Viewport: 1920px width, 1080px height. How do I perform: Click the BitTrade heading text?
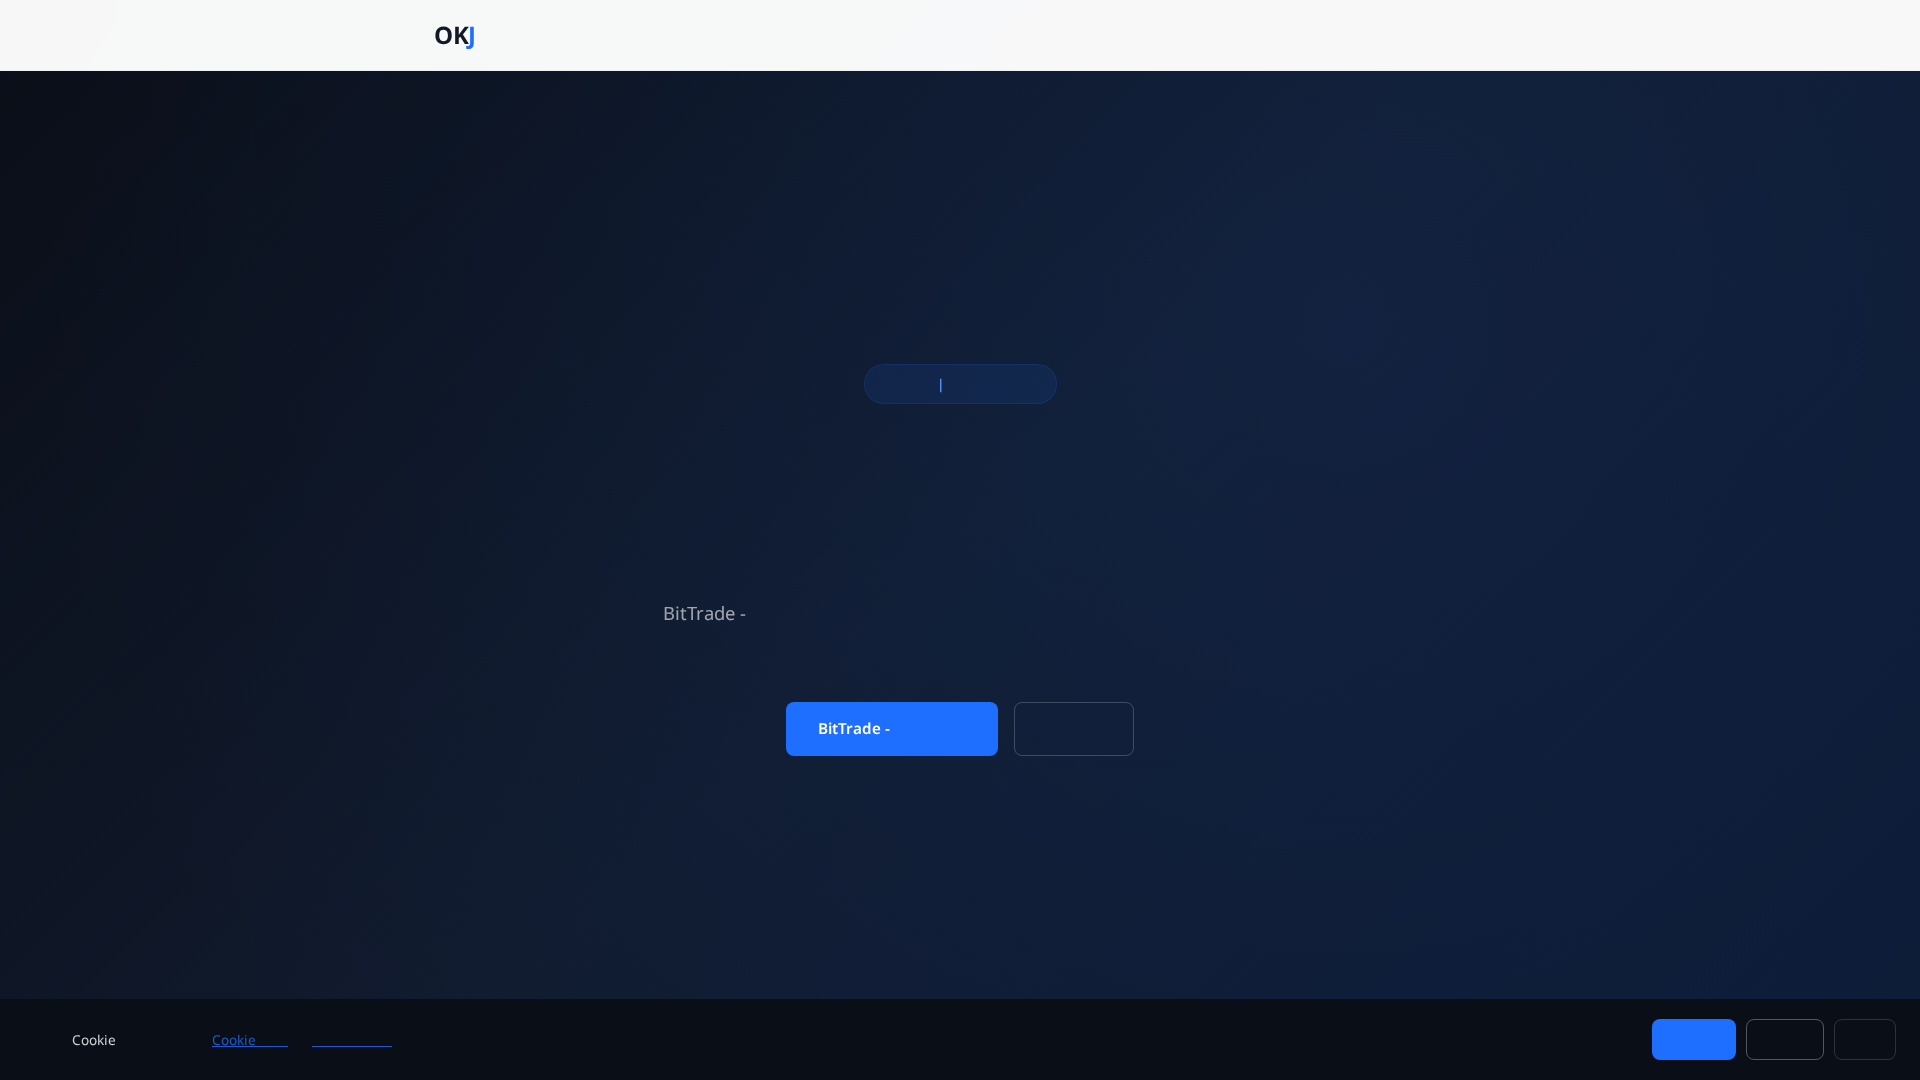click(703, 613)
